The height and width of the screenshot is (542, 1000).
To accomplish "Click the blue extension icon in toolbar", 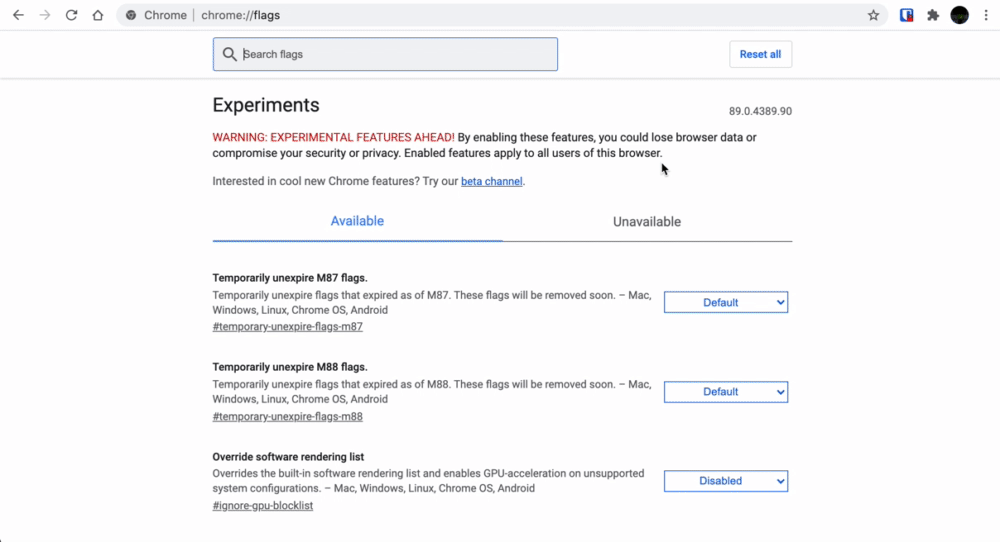I will [906, 15].
